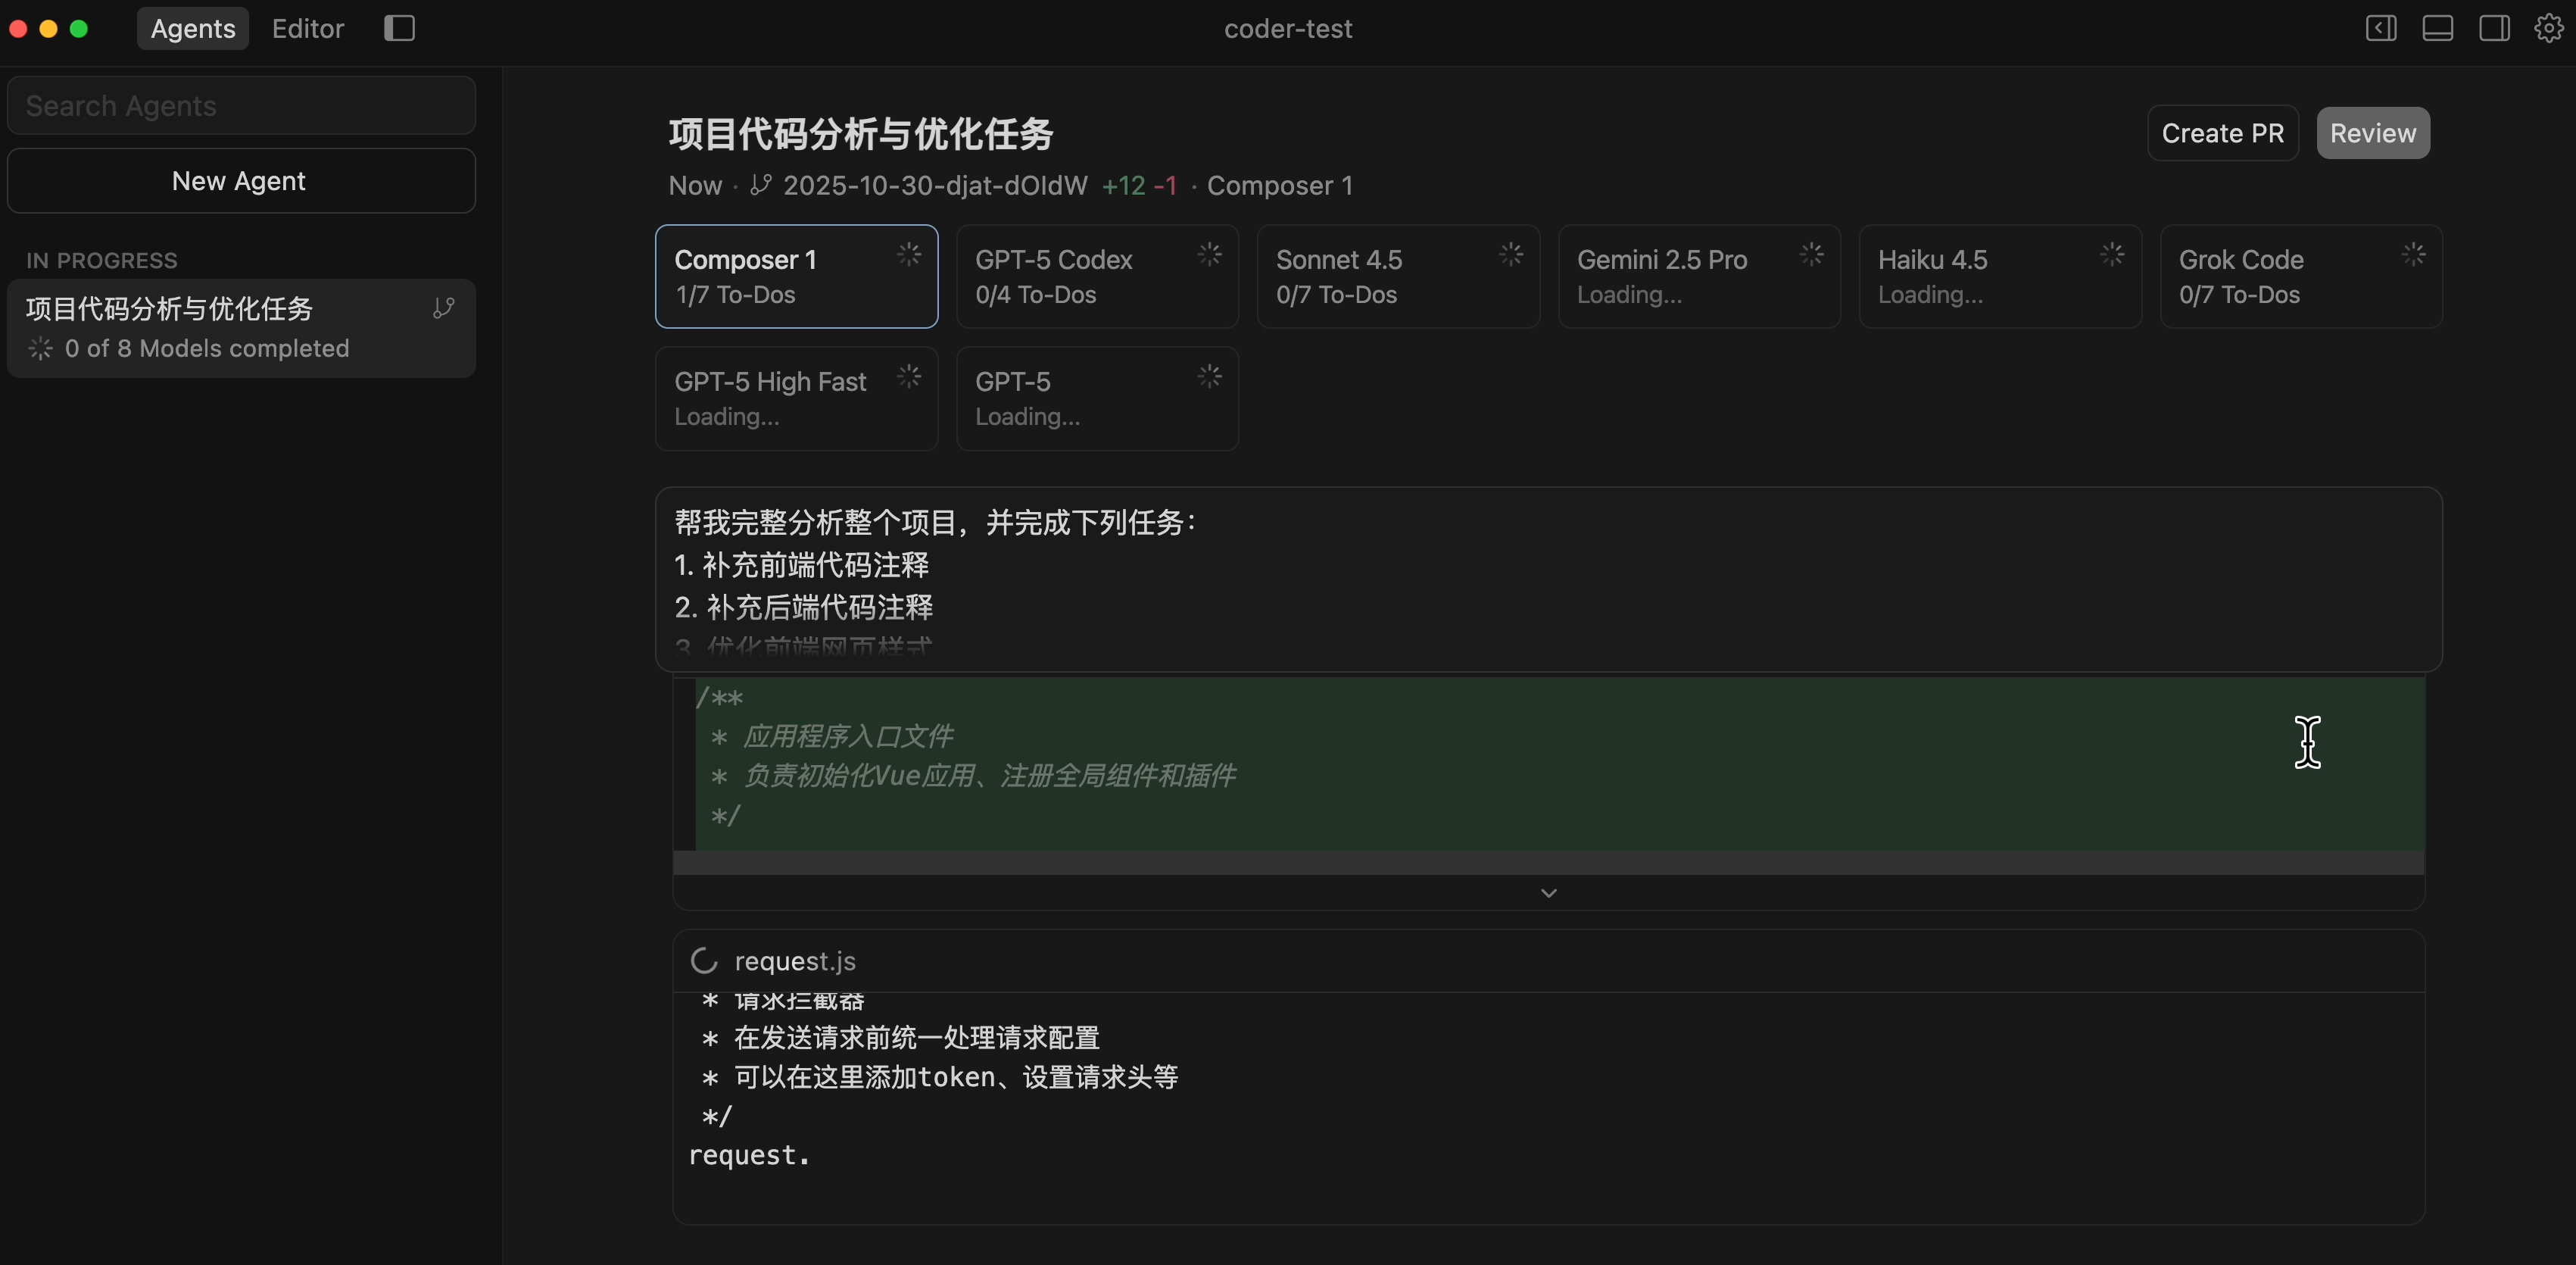The image size is (2576, 1265).
Task: Click the spinner icon on Composer 1 card
Action: pyautogui.click(x=908, y=254)
